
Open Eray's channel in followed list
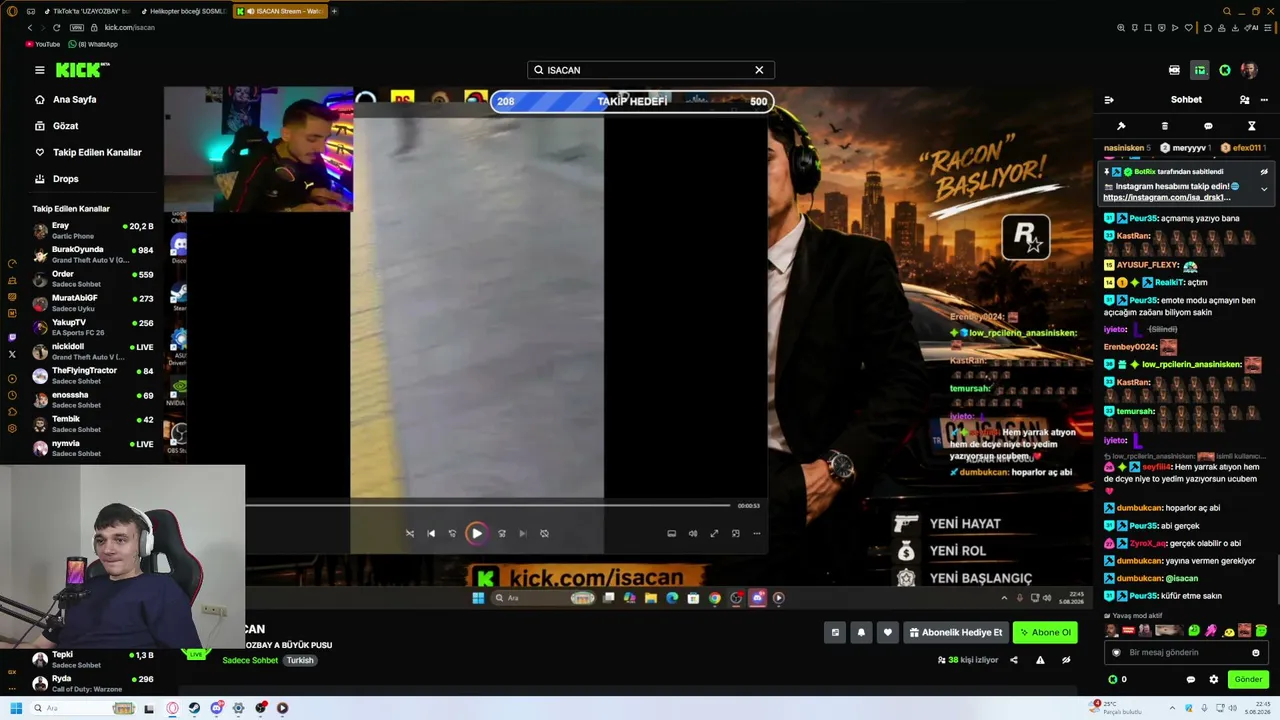click(93, 231)
